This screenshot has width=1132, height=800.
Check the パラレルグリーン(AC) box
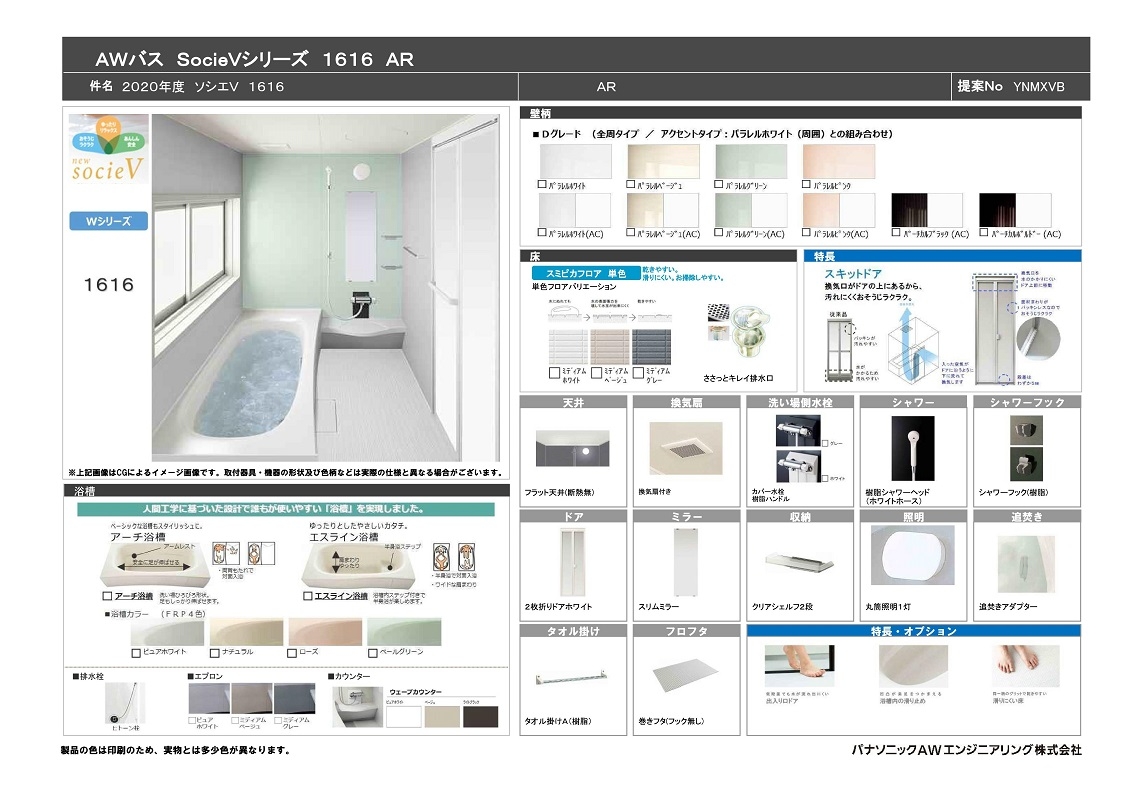pos(718,232)
